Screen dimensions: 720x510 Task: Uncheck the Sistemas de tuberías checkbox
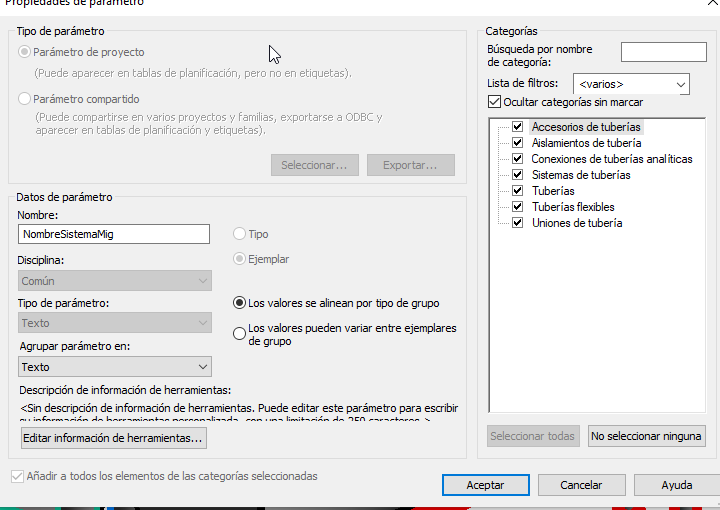[x=518, y=175]
